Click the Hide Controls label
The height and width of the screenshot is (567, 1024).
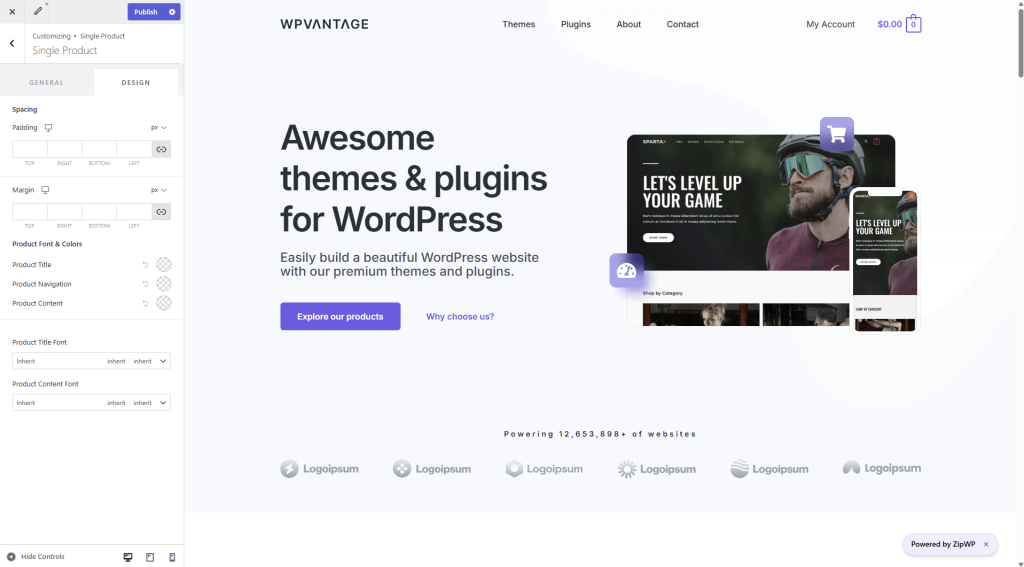(x=42, y=557)
